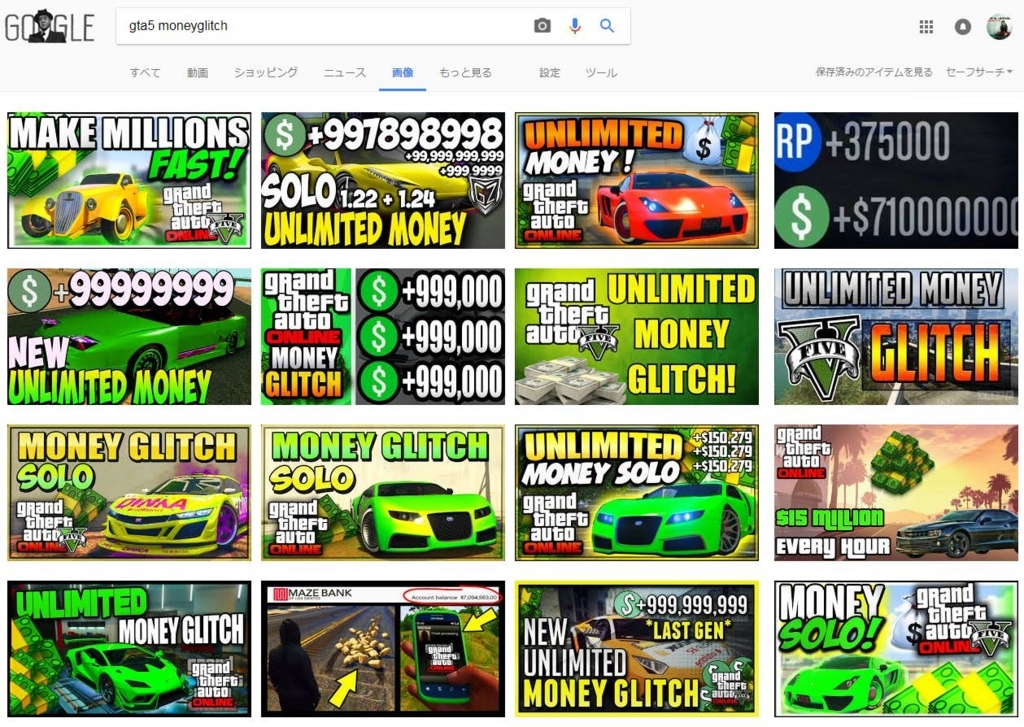The width and height of the screenshot is (1024, 727).
Task: View 保存済みのアイテムを見る link
Action: (x=874, y=72)
